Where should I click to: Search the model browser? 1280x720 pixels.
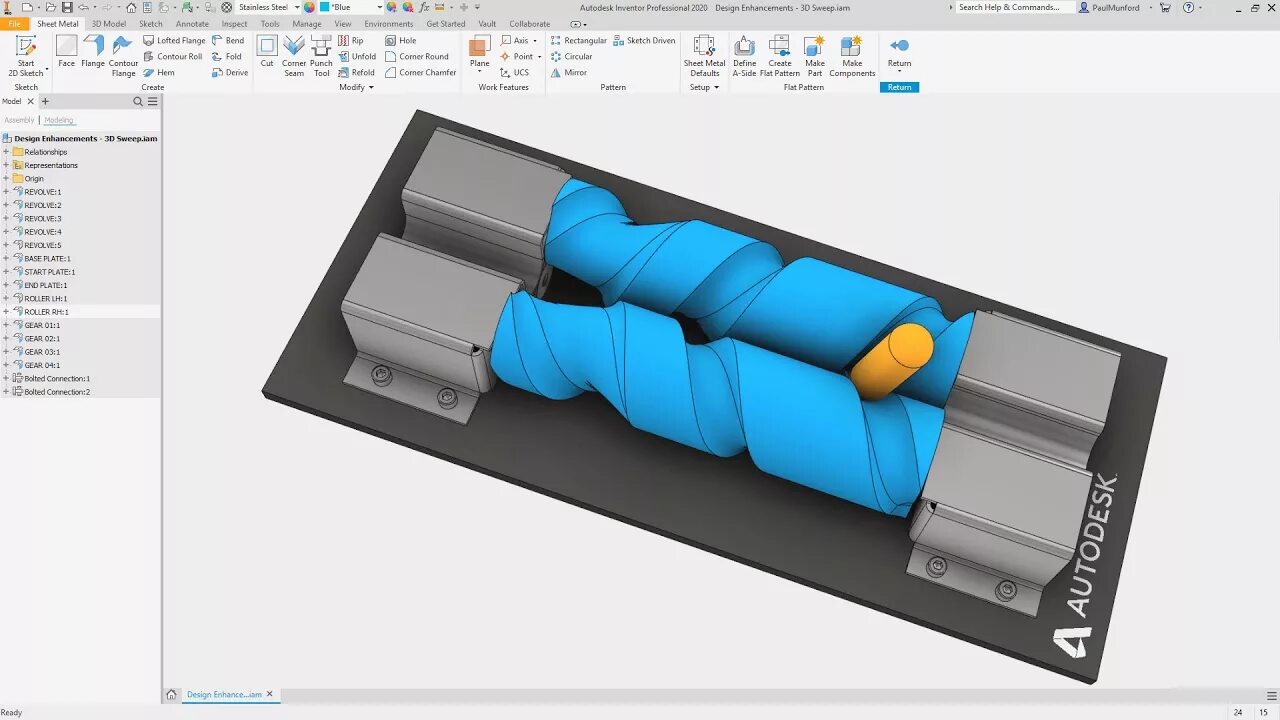[138, 101]
